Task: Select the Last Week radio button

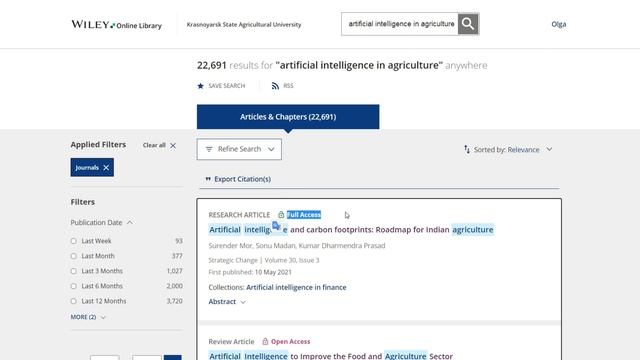Action: [73, 241]
